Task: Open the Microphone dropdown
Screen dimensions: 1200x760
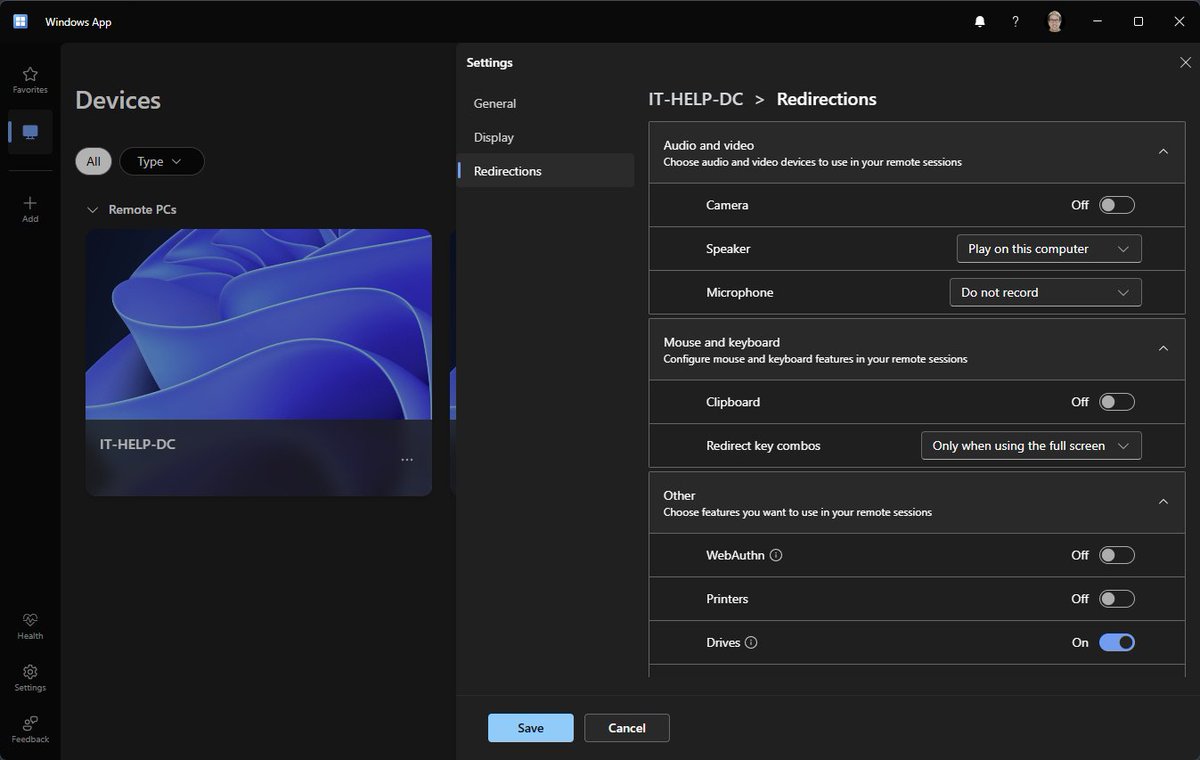Action: coord(1045,293)
